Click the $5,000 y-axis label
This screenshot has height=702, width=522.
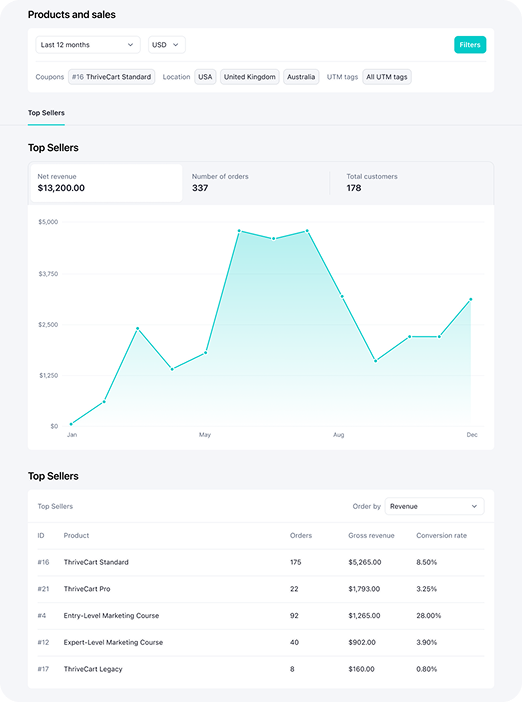point(48,222)
